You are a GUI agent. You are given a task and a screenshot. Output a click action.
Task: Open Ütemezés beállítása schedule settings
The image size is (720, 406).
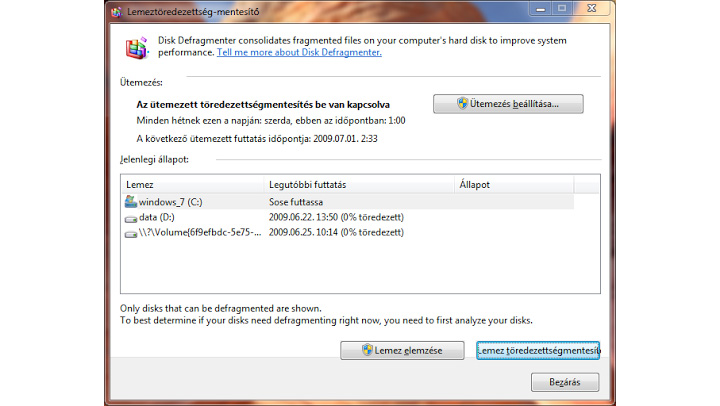coord(507,104)
